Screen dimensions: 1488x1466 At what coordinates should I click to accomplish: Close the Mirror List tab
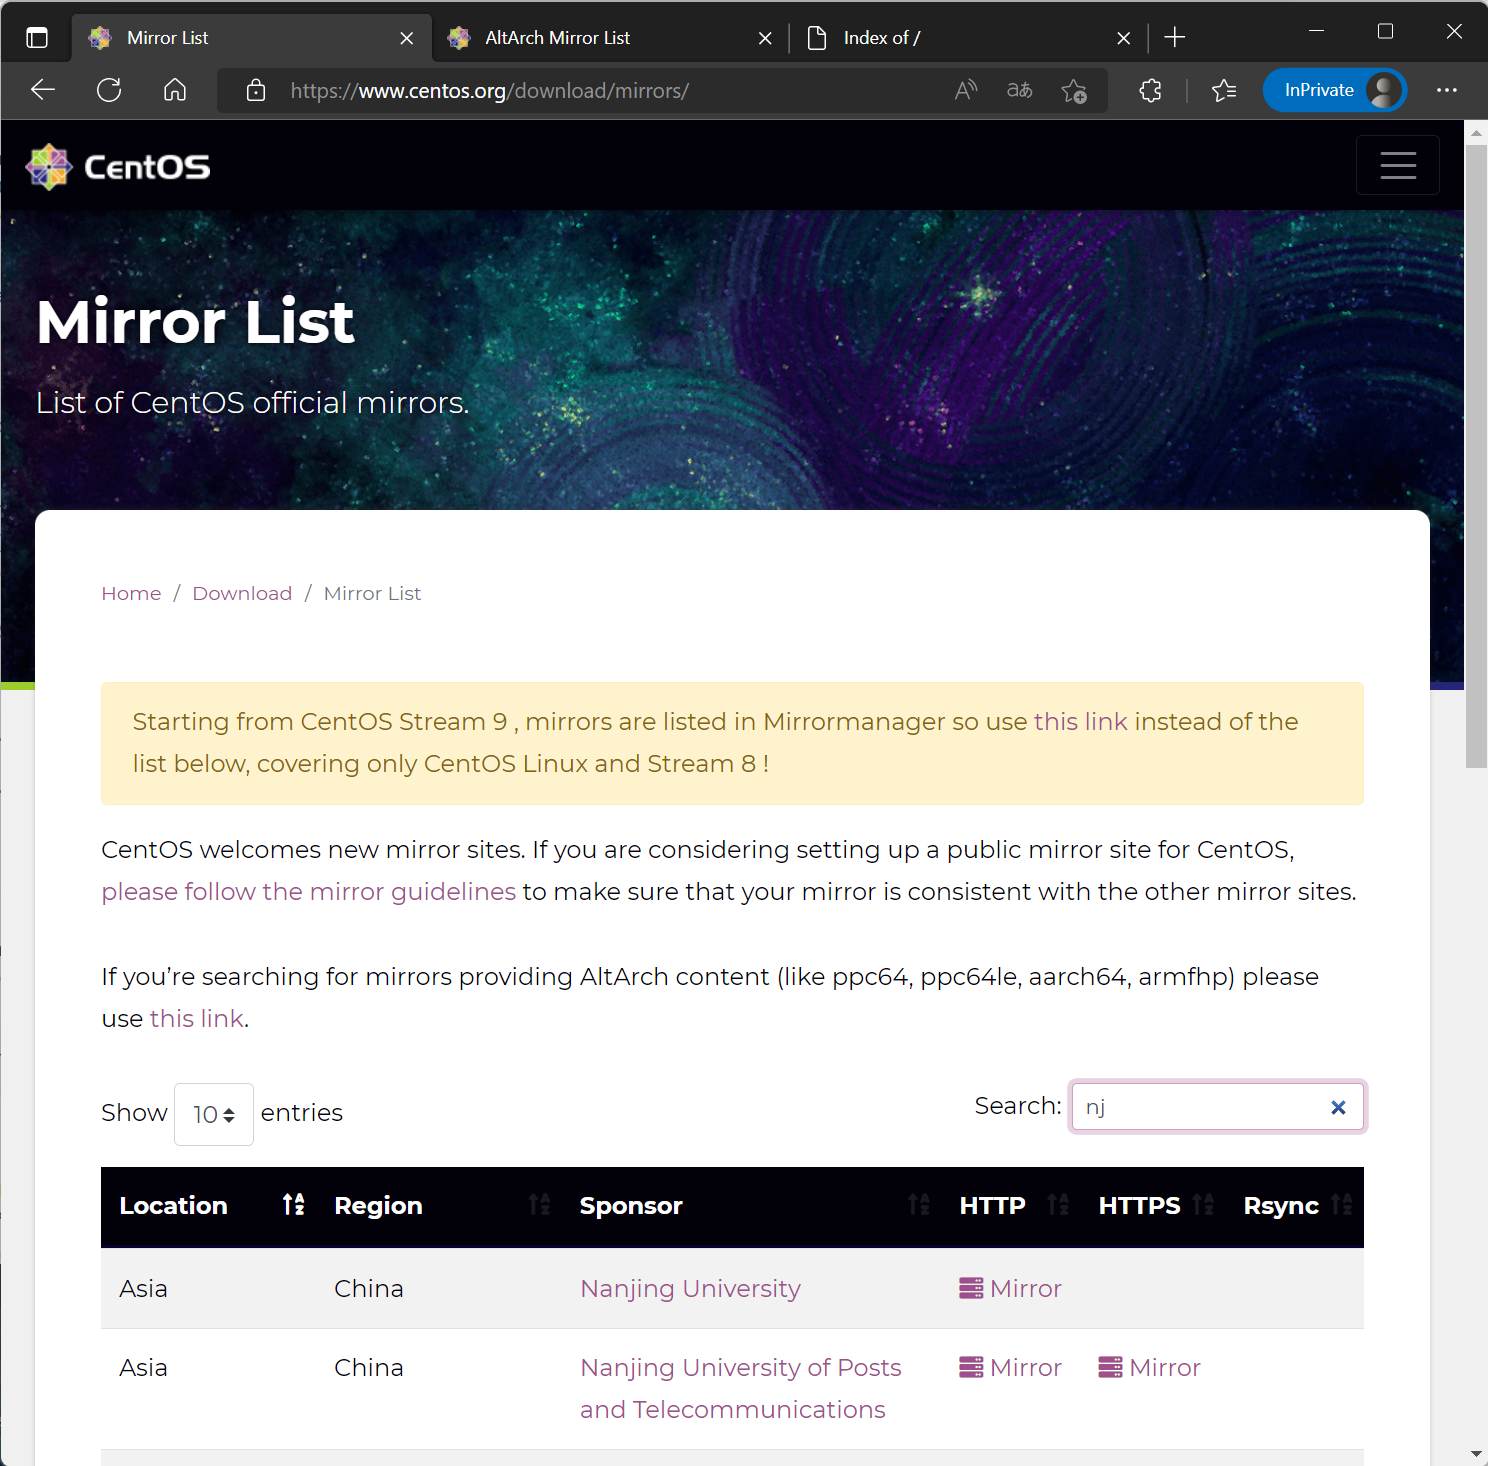coord(407,38)
